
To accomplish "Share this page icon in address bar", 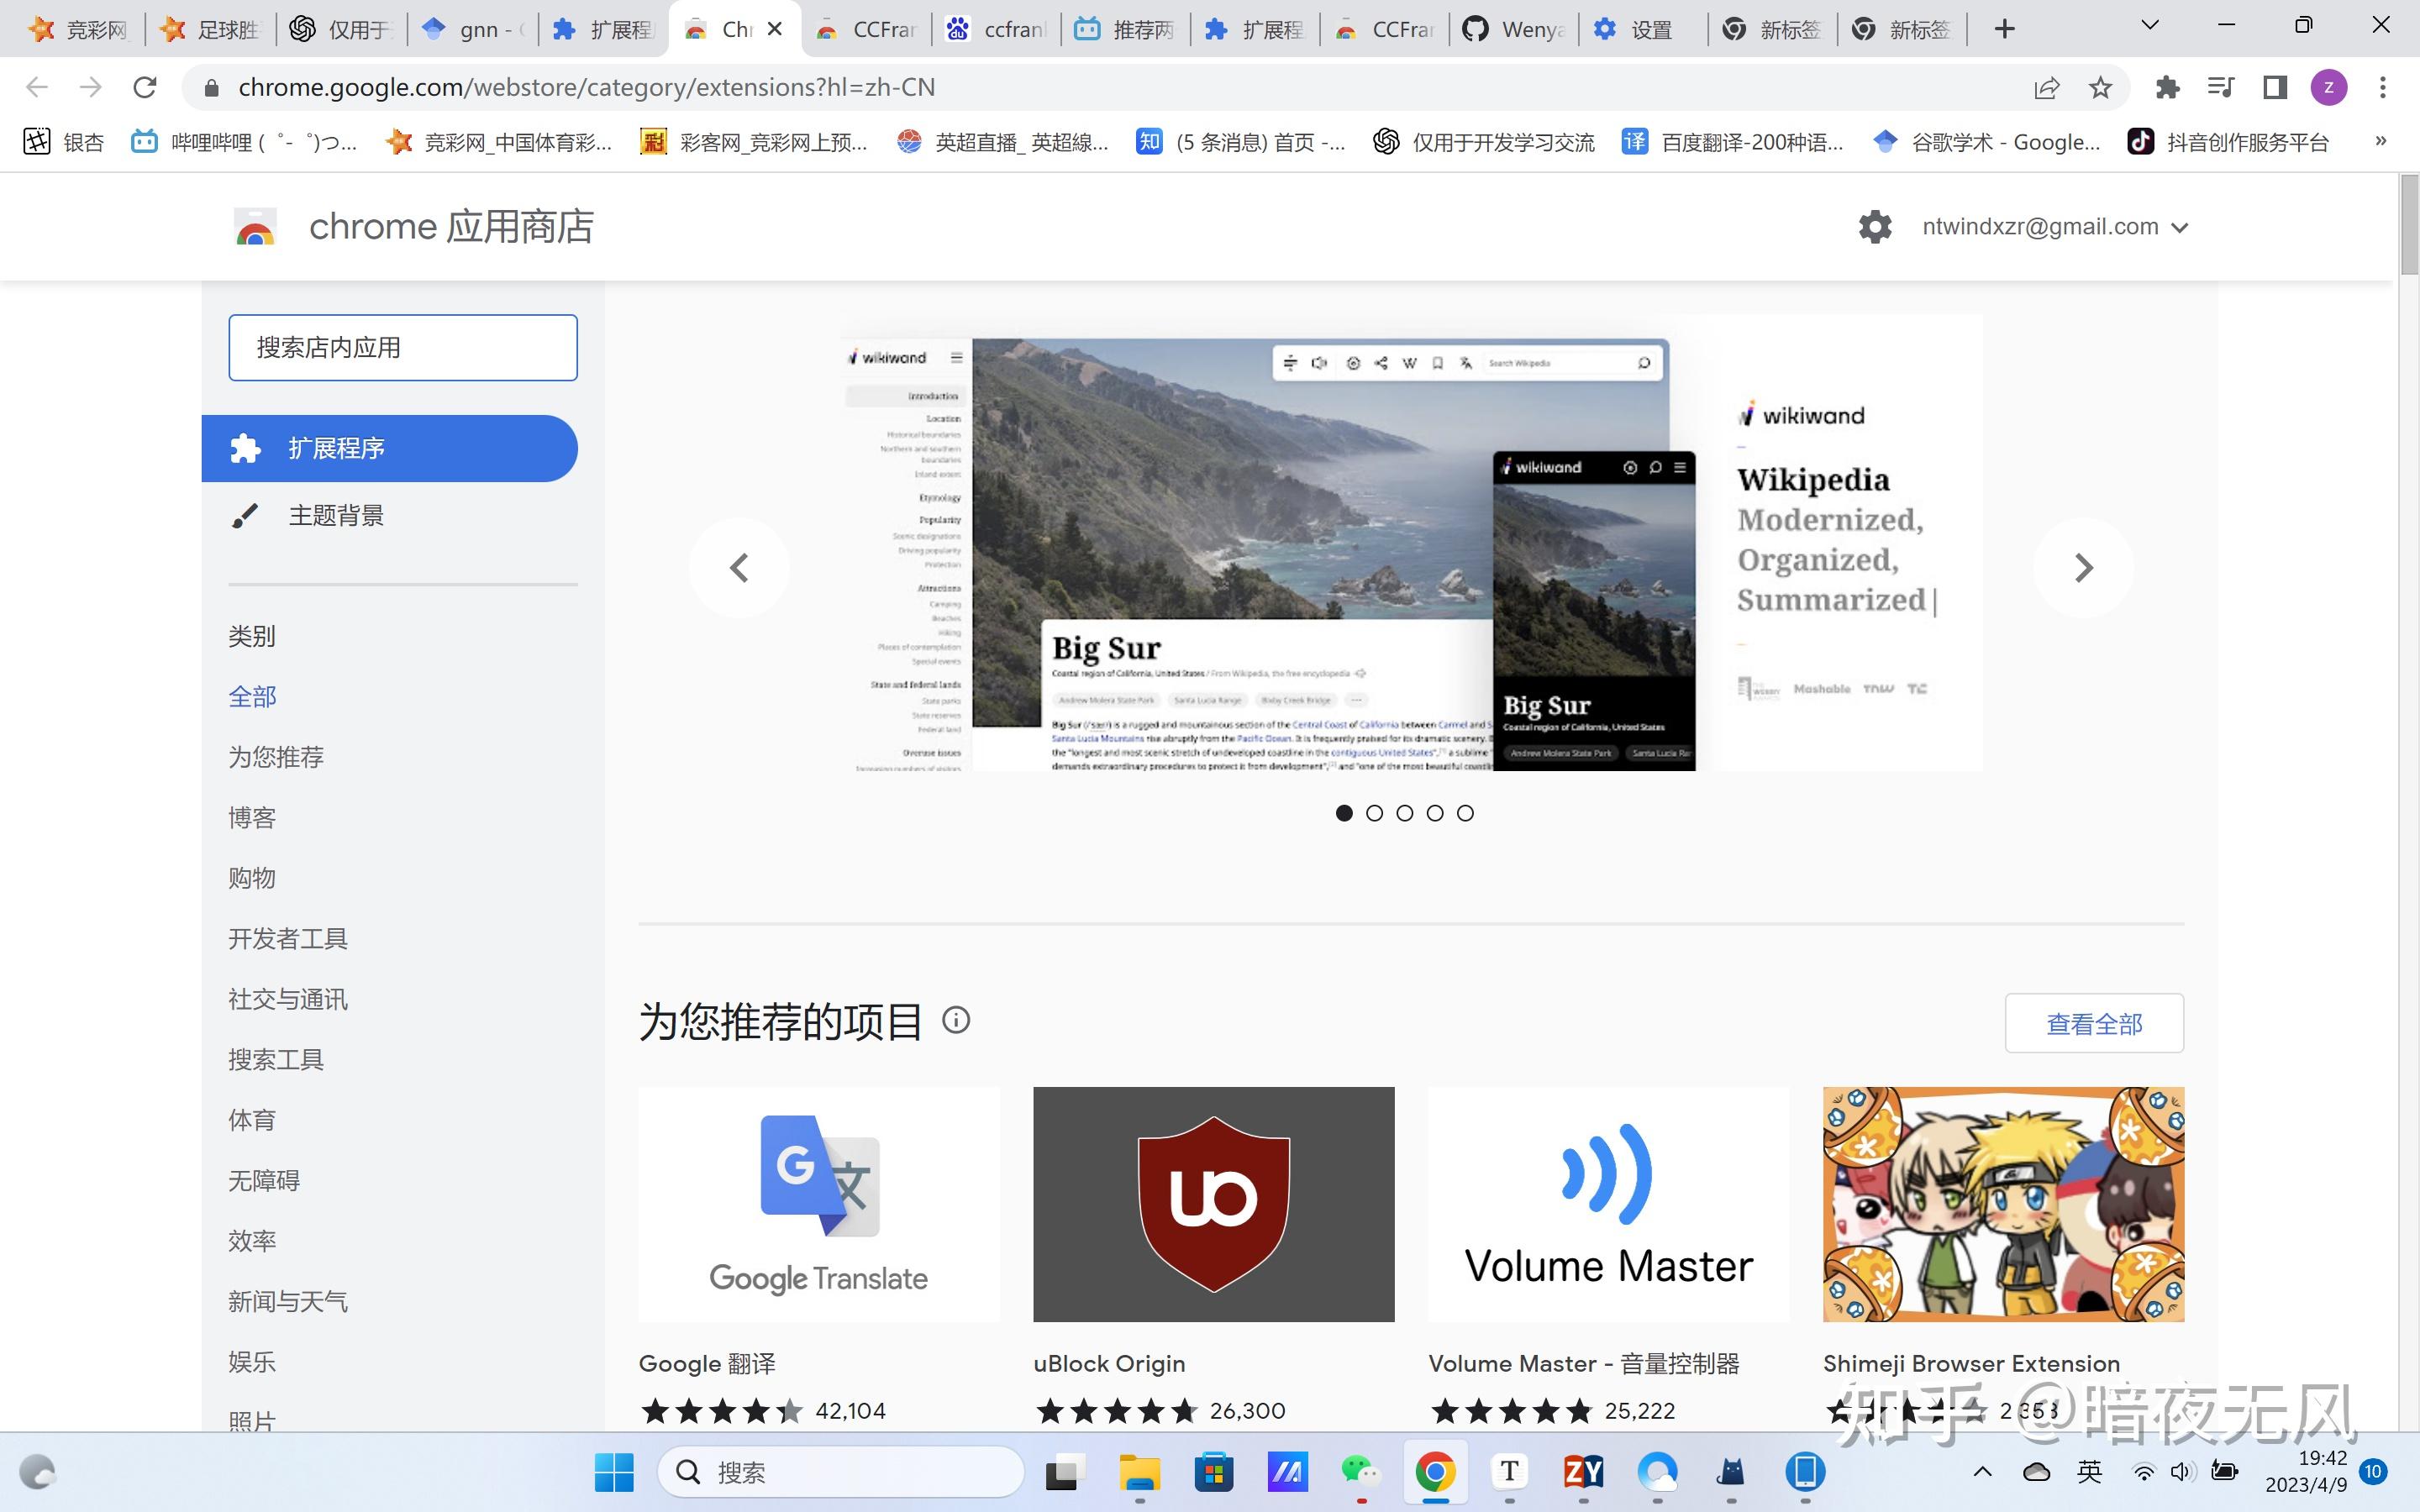I will (x=2047, y=88).
